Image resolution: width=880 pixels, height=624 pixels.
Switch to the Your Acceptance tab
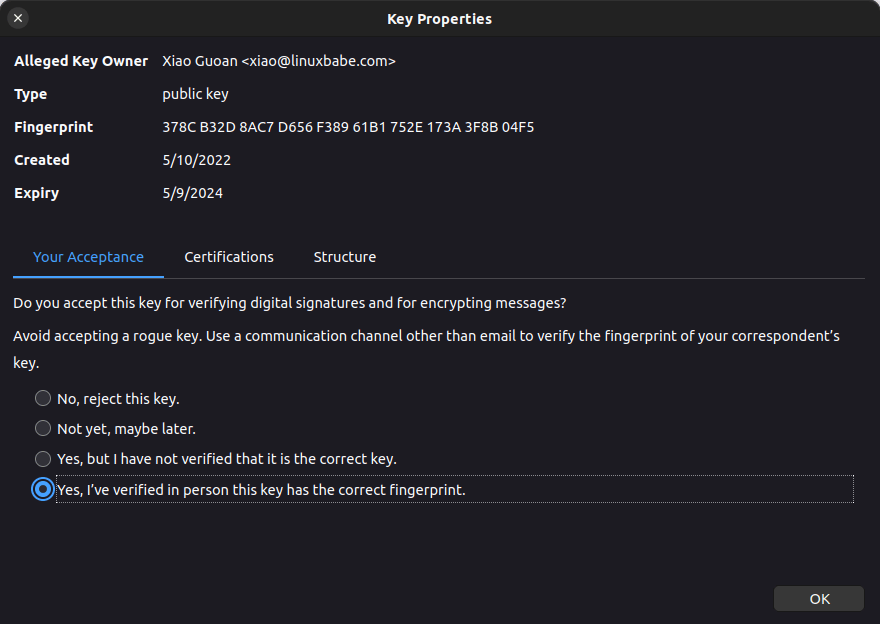click(x=88, y=257)
